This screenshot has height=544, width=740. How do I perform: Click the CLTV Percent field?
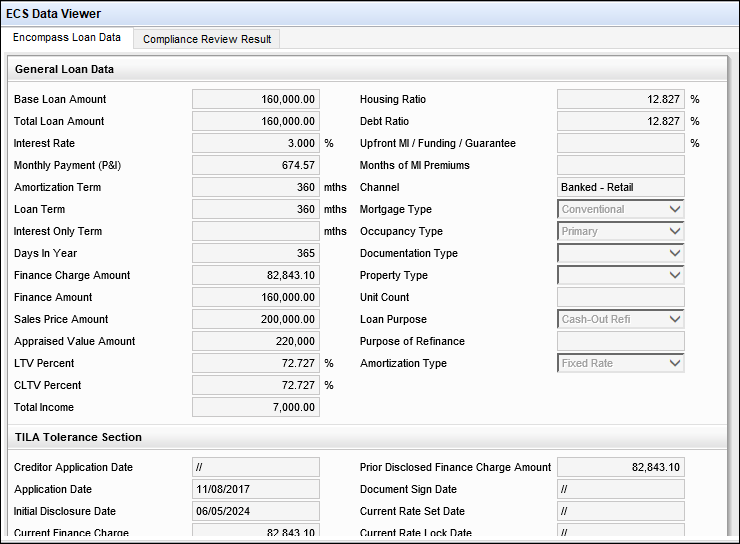[x=256, y=385]
